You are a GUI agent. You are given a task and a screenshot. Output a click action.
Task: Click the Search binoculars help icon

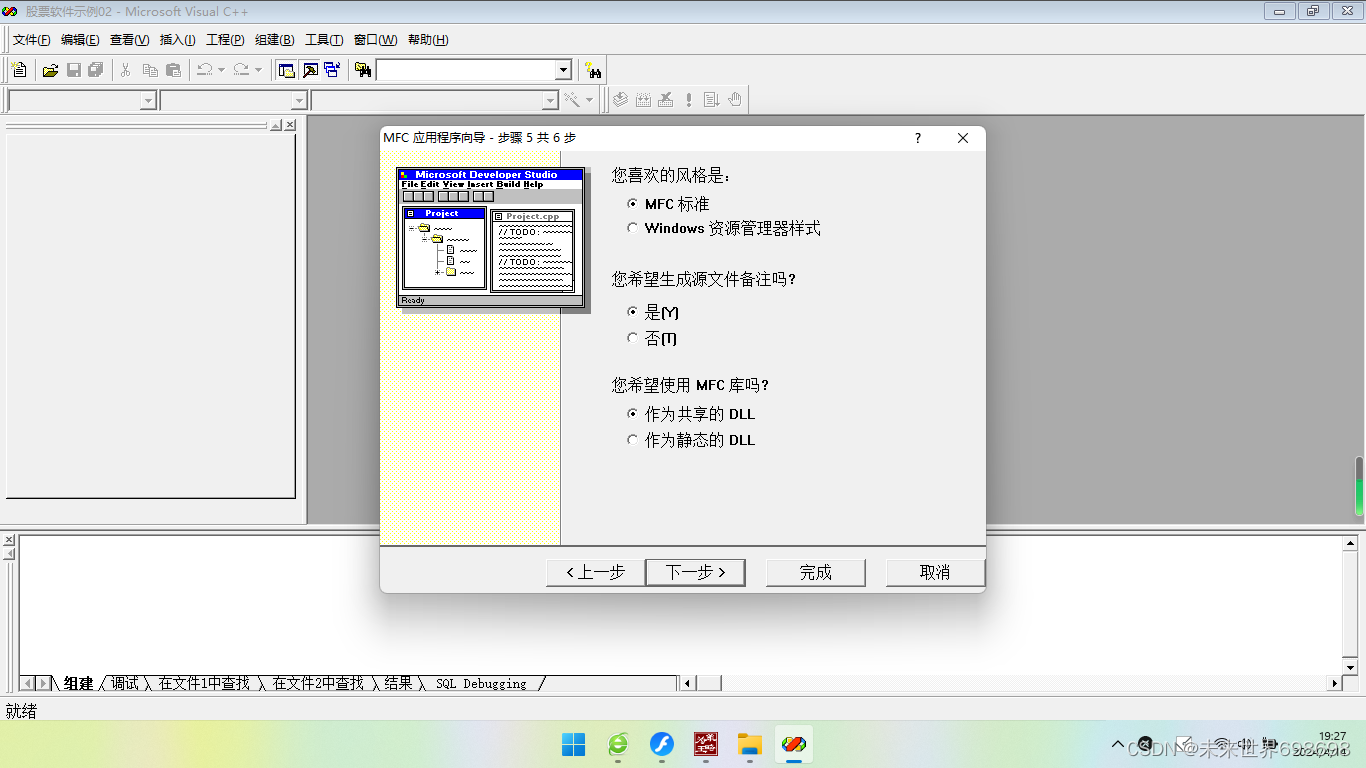coord(594,70)
